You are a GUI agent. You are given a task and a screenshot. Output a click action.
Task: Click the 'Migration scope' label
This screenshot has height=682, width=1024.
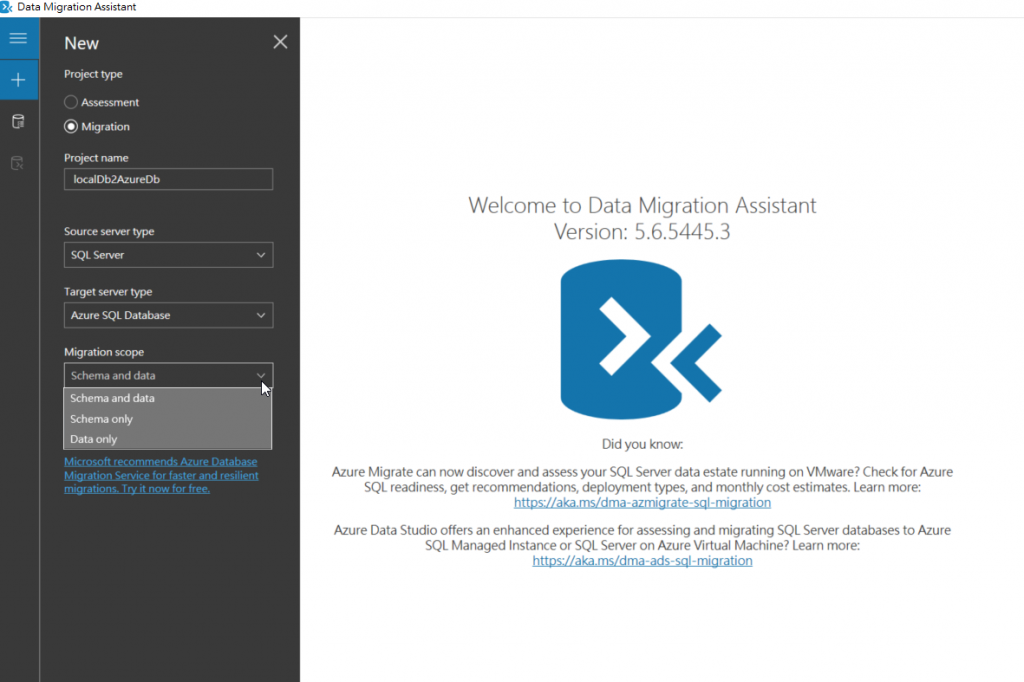tap(104, 351)
